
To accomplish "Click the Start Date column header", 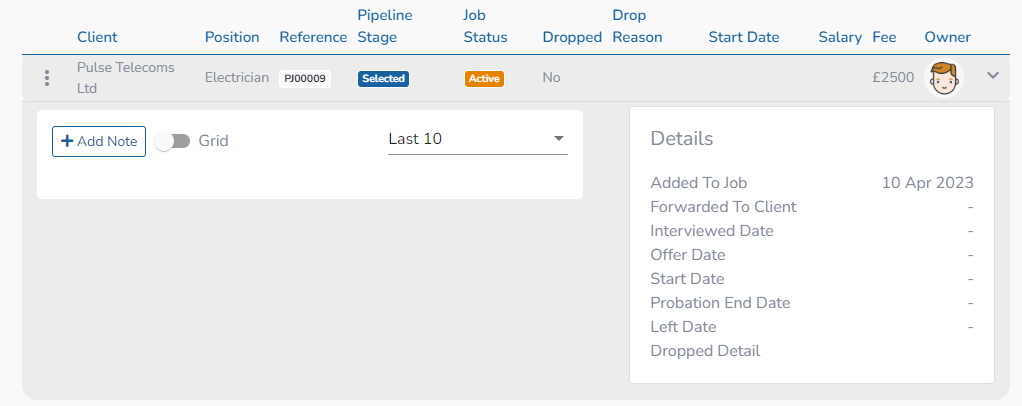I will [x=743, y=37].
